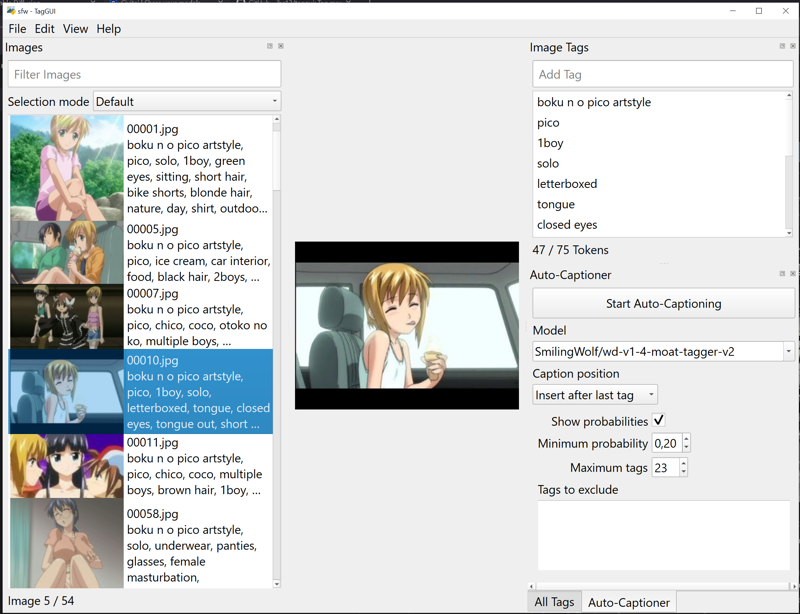Click the Images list scroll-up arrow
The width and height of the screenshot is (800, 614).
(277, 119)
